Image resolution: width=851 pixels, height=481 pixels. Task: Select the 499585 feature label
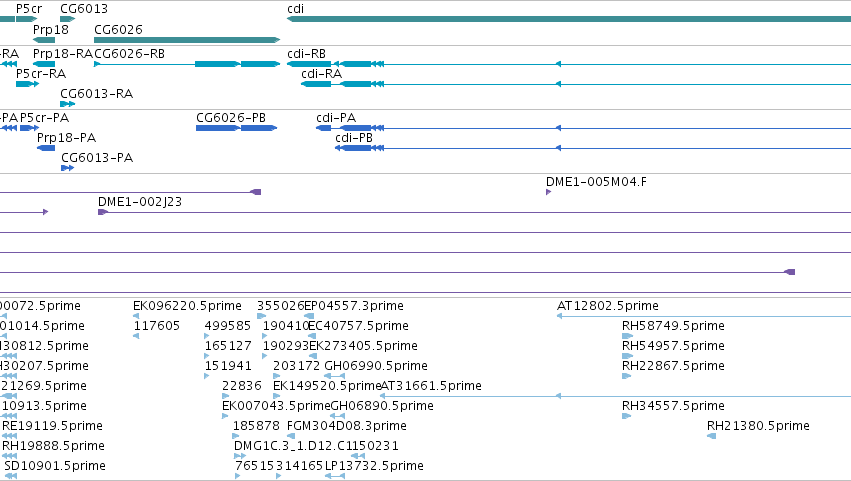[x=228, y=326]
